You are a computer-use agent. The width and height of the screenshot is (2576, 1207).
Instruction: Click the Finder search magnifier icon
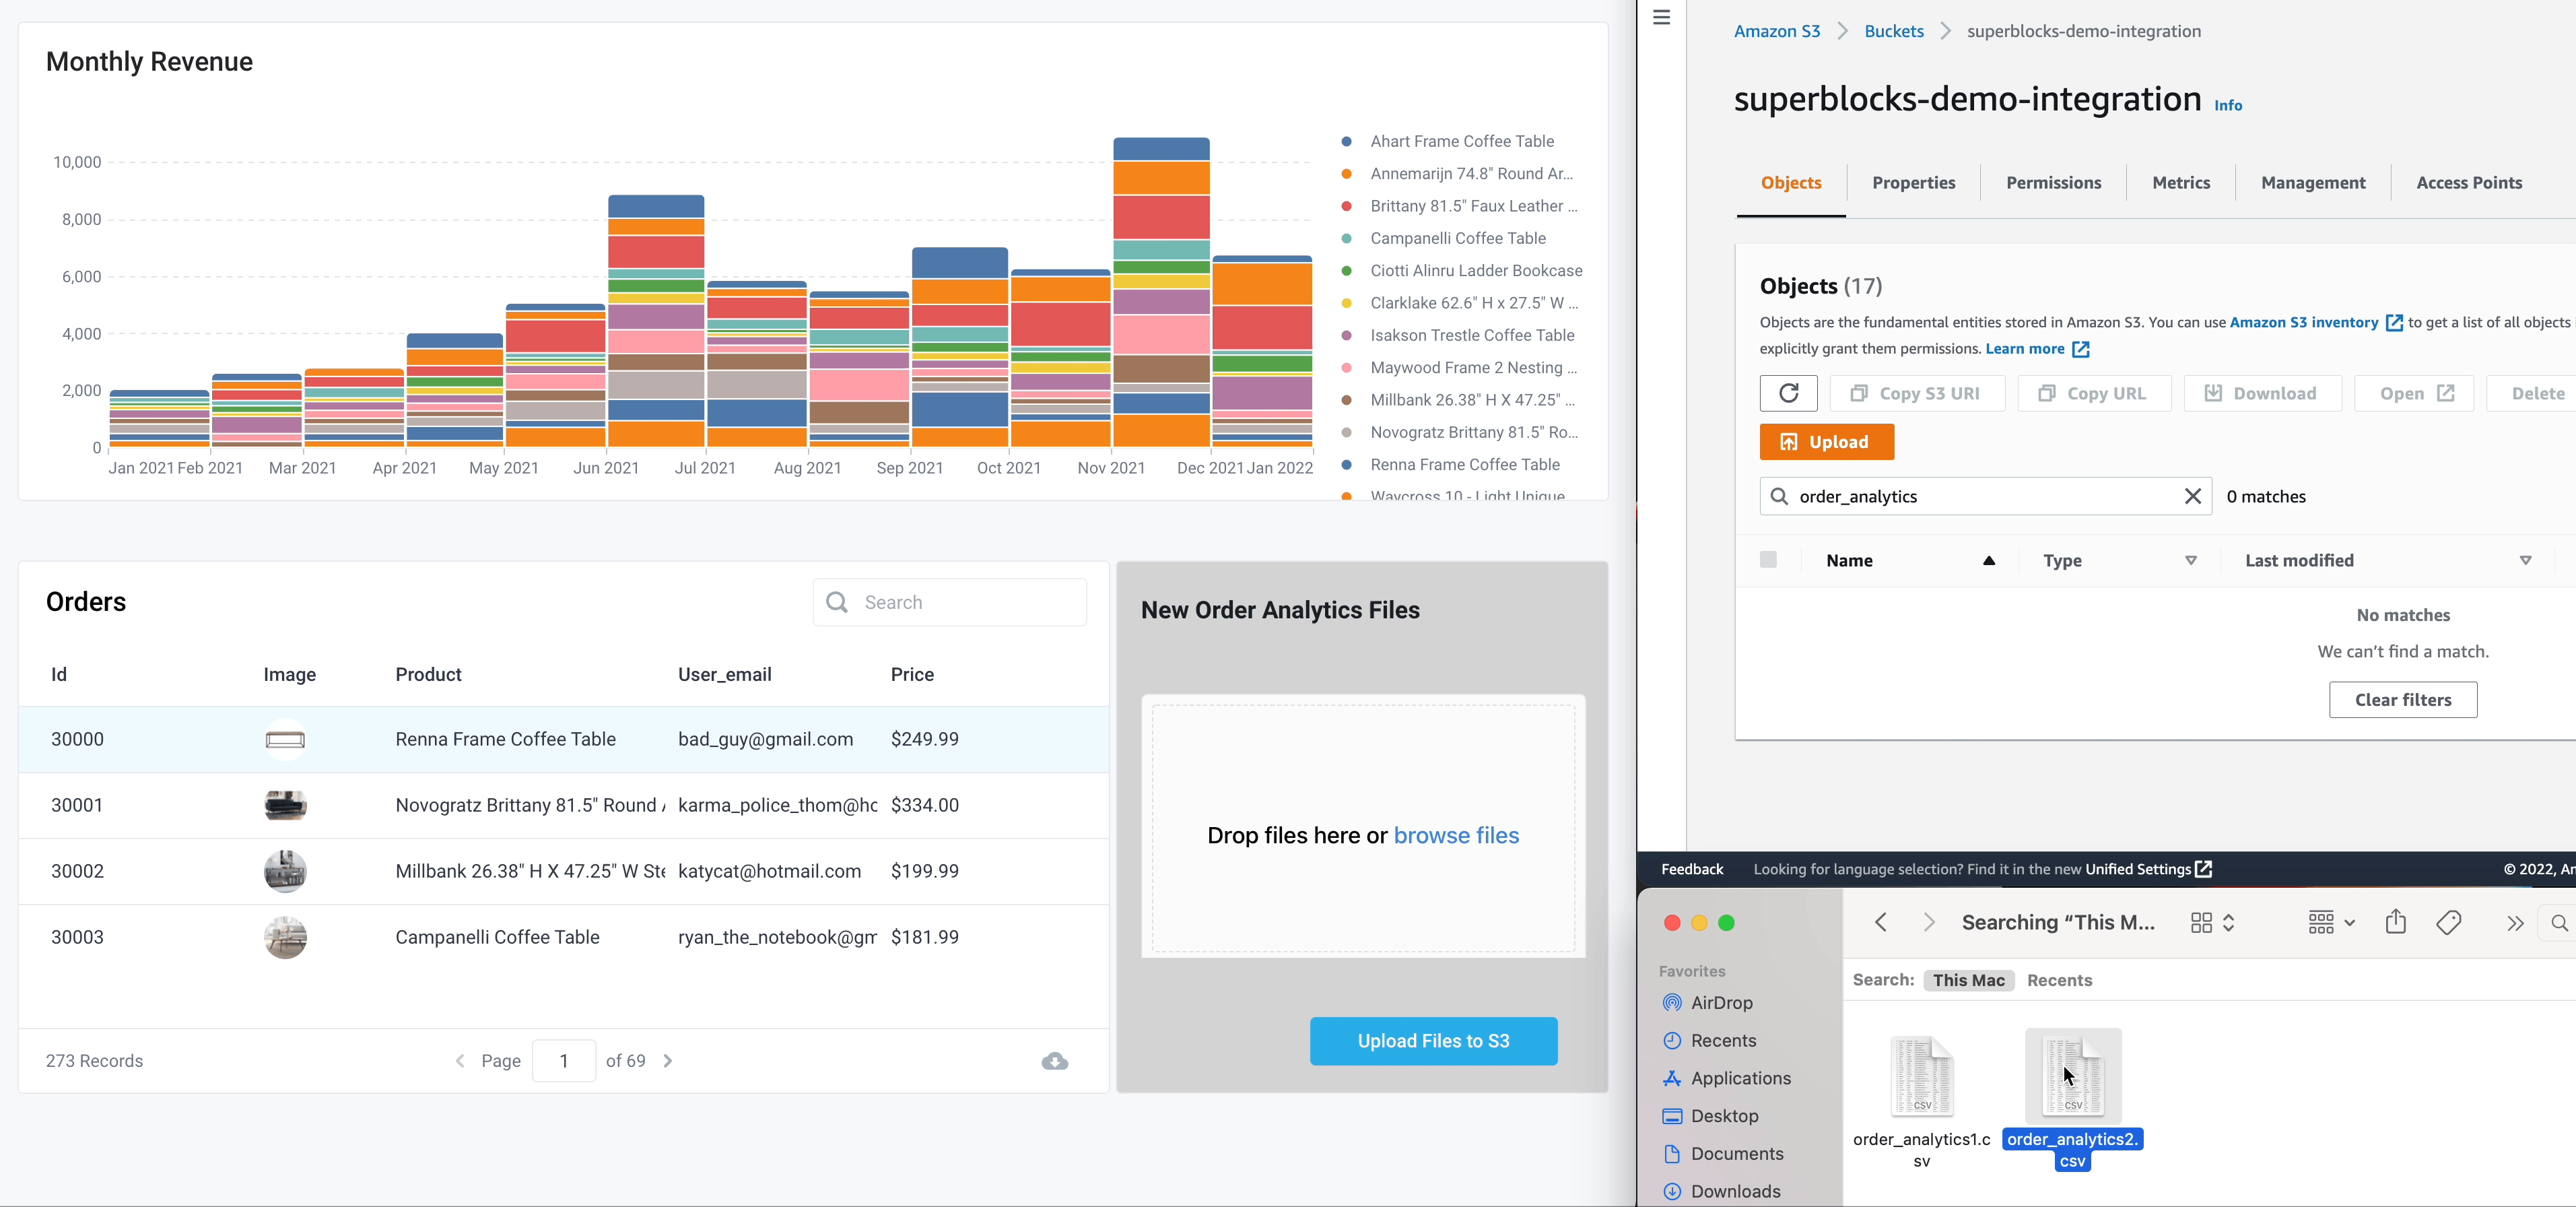(2558, 922)
